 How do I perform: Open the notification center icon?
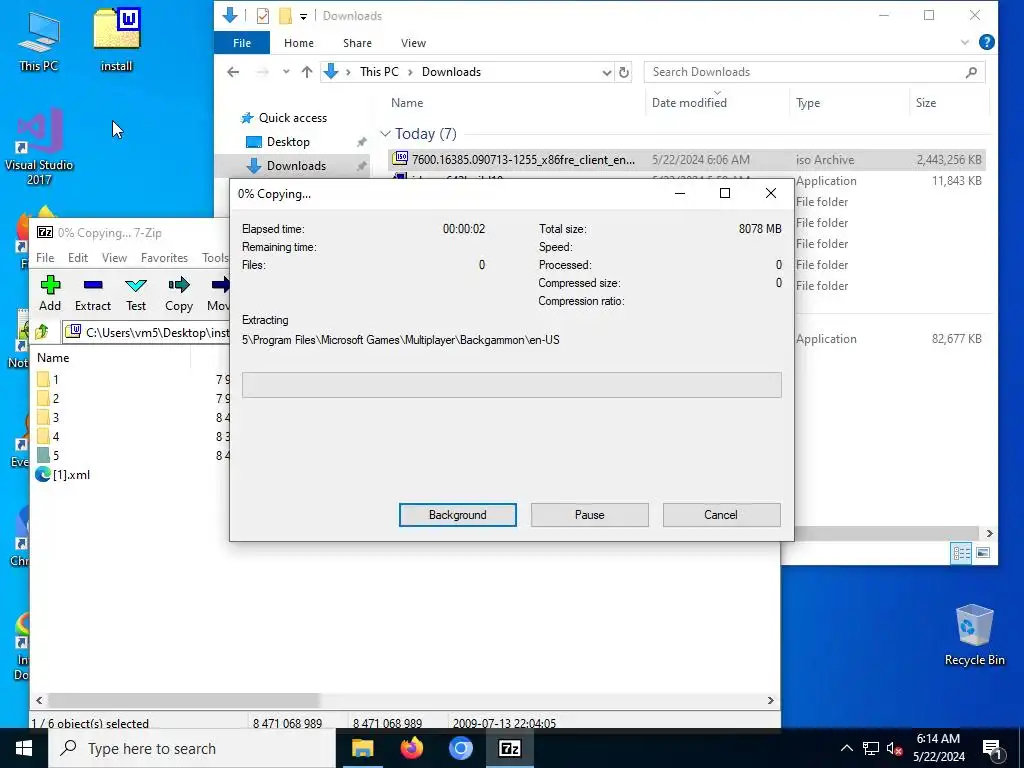pos(993,749)
